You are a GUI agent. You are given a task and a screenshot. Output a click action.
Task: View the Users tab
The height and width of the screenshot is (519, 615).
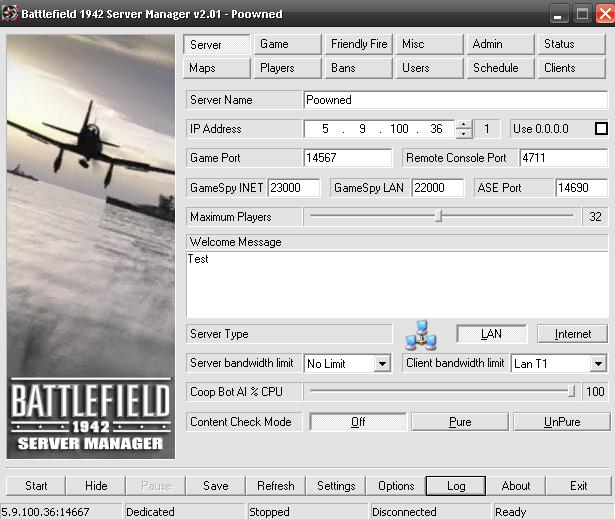tap(430, 68)
